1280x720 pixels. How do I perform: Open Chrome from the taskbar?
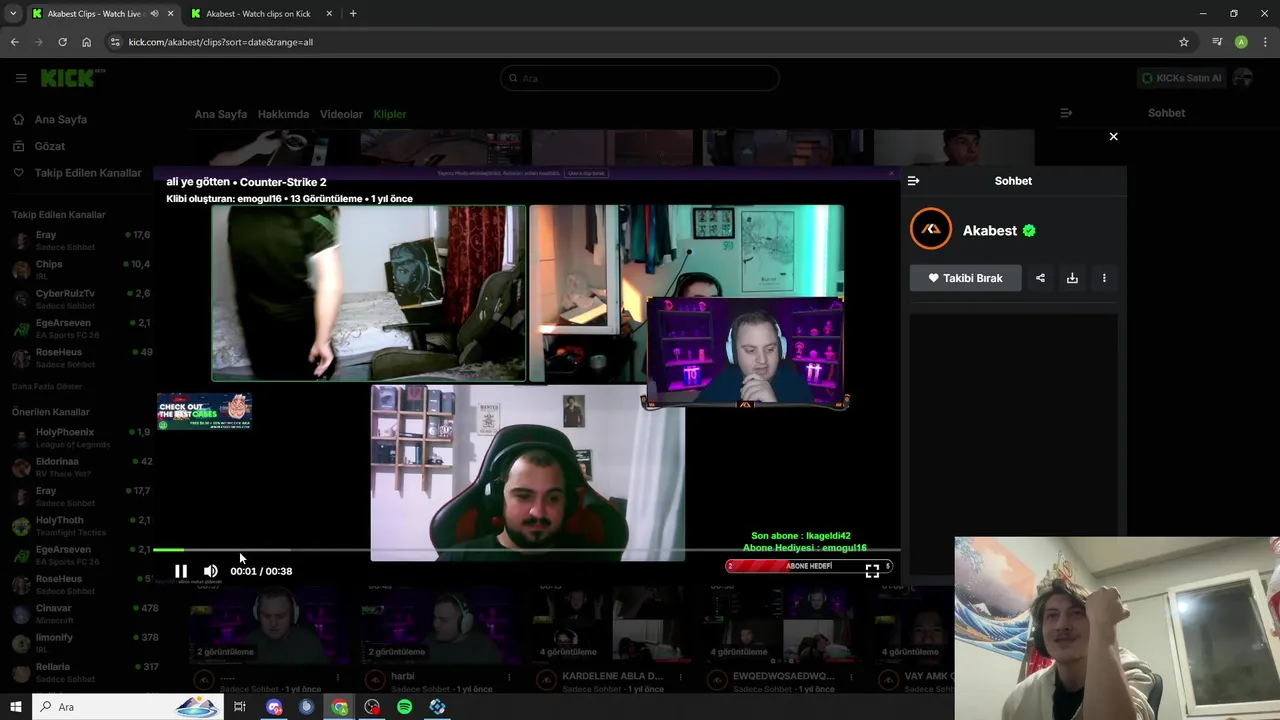coord(340,707)
